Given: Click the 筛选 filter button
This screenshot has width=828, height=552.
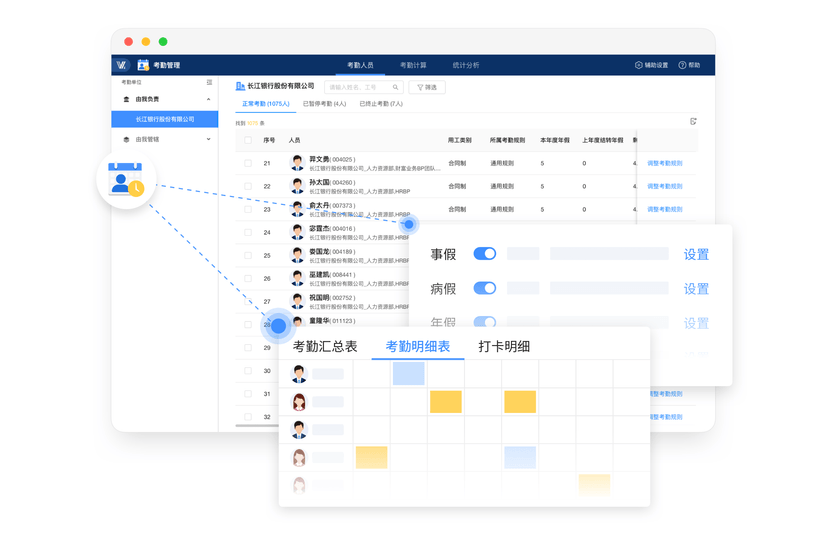Looking at the screenshot, I should (x=427, y=87).
